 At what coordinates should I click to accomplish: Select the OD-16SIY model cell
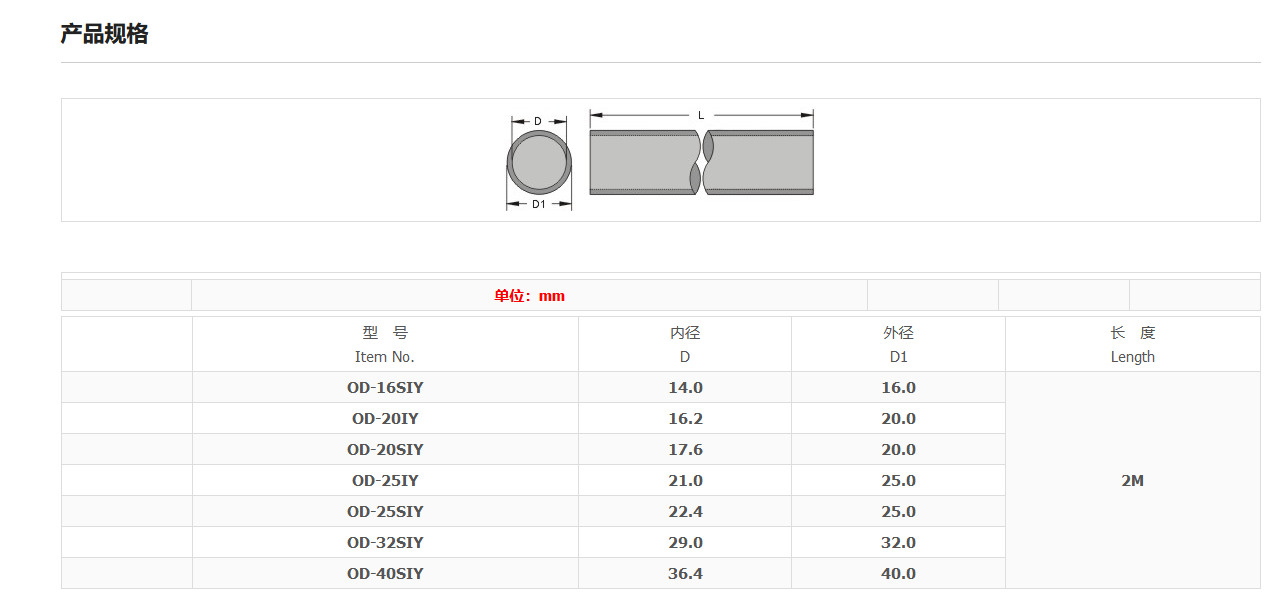pos(385,388)
